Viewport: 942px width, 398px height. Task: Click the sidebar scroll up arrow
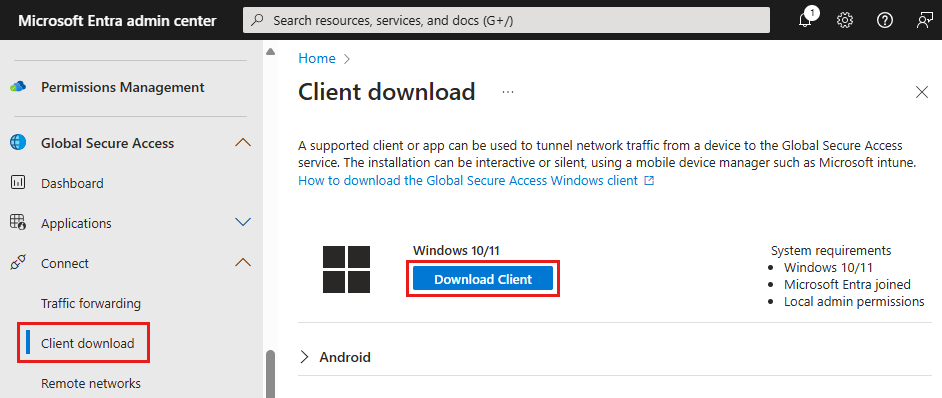click(270, 52)
